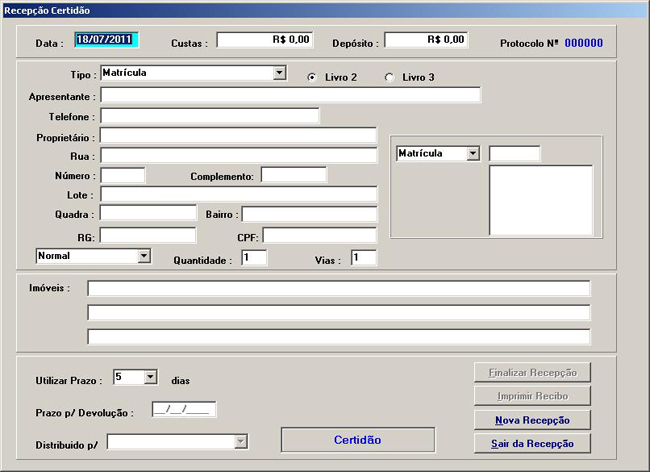Click the Protocolo number 000000
This screenshot has height=472, width=650.
[x=583, y=43]
